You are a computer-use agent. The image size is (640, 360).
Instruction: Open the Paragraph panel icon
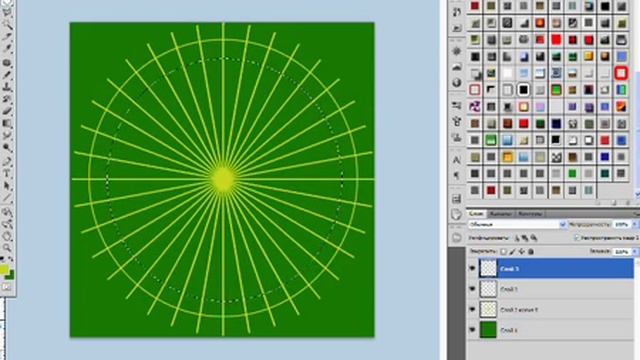457,176
